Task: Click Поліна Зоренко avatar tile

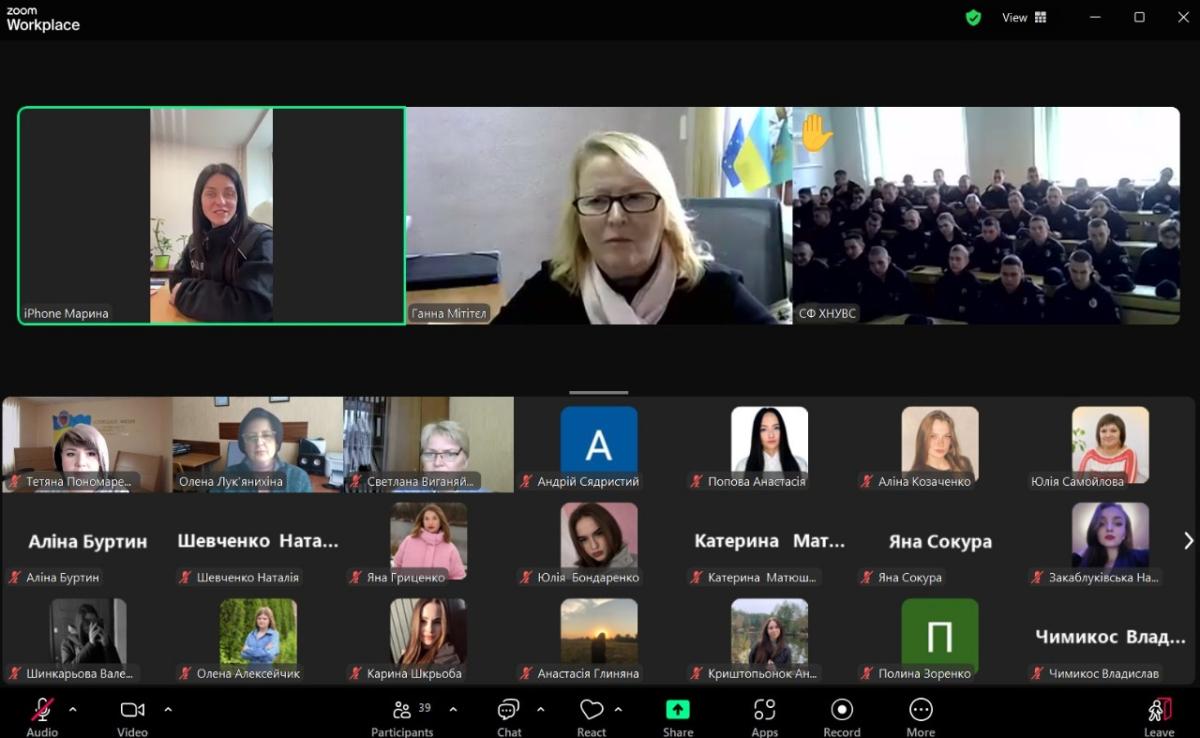Action: tap(940, 636)
